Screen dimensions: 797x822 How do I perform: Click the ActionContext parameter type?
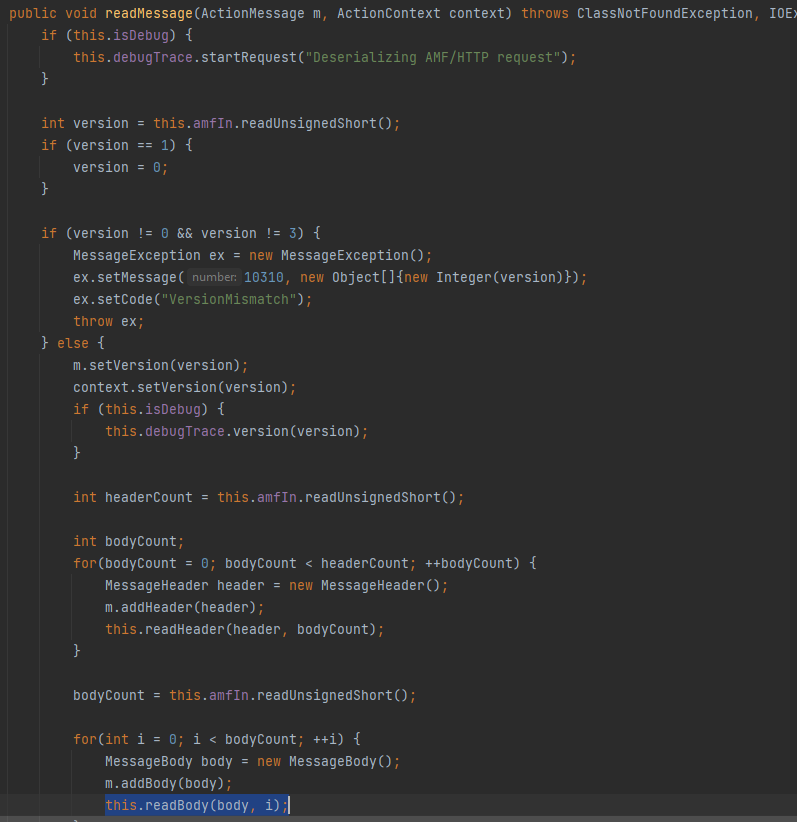(389, 13)
